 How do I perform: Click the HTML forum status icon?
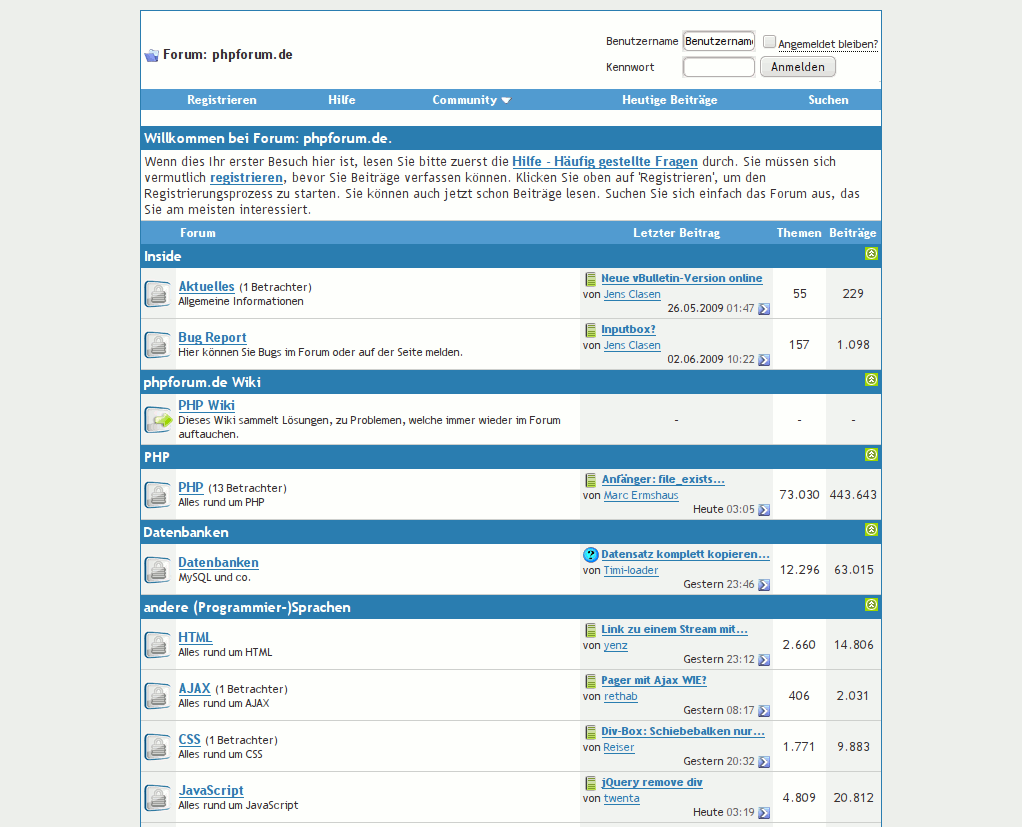click(x=157, y=645)
